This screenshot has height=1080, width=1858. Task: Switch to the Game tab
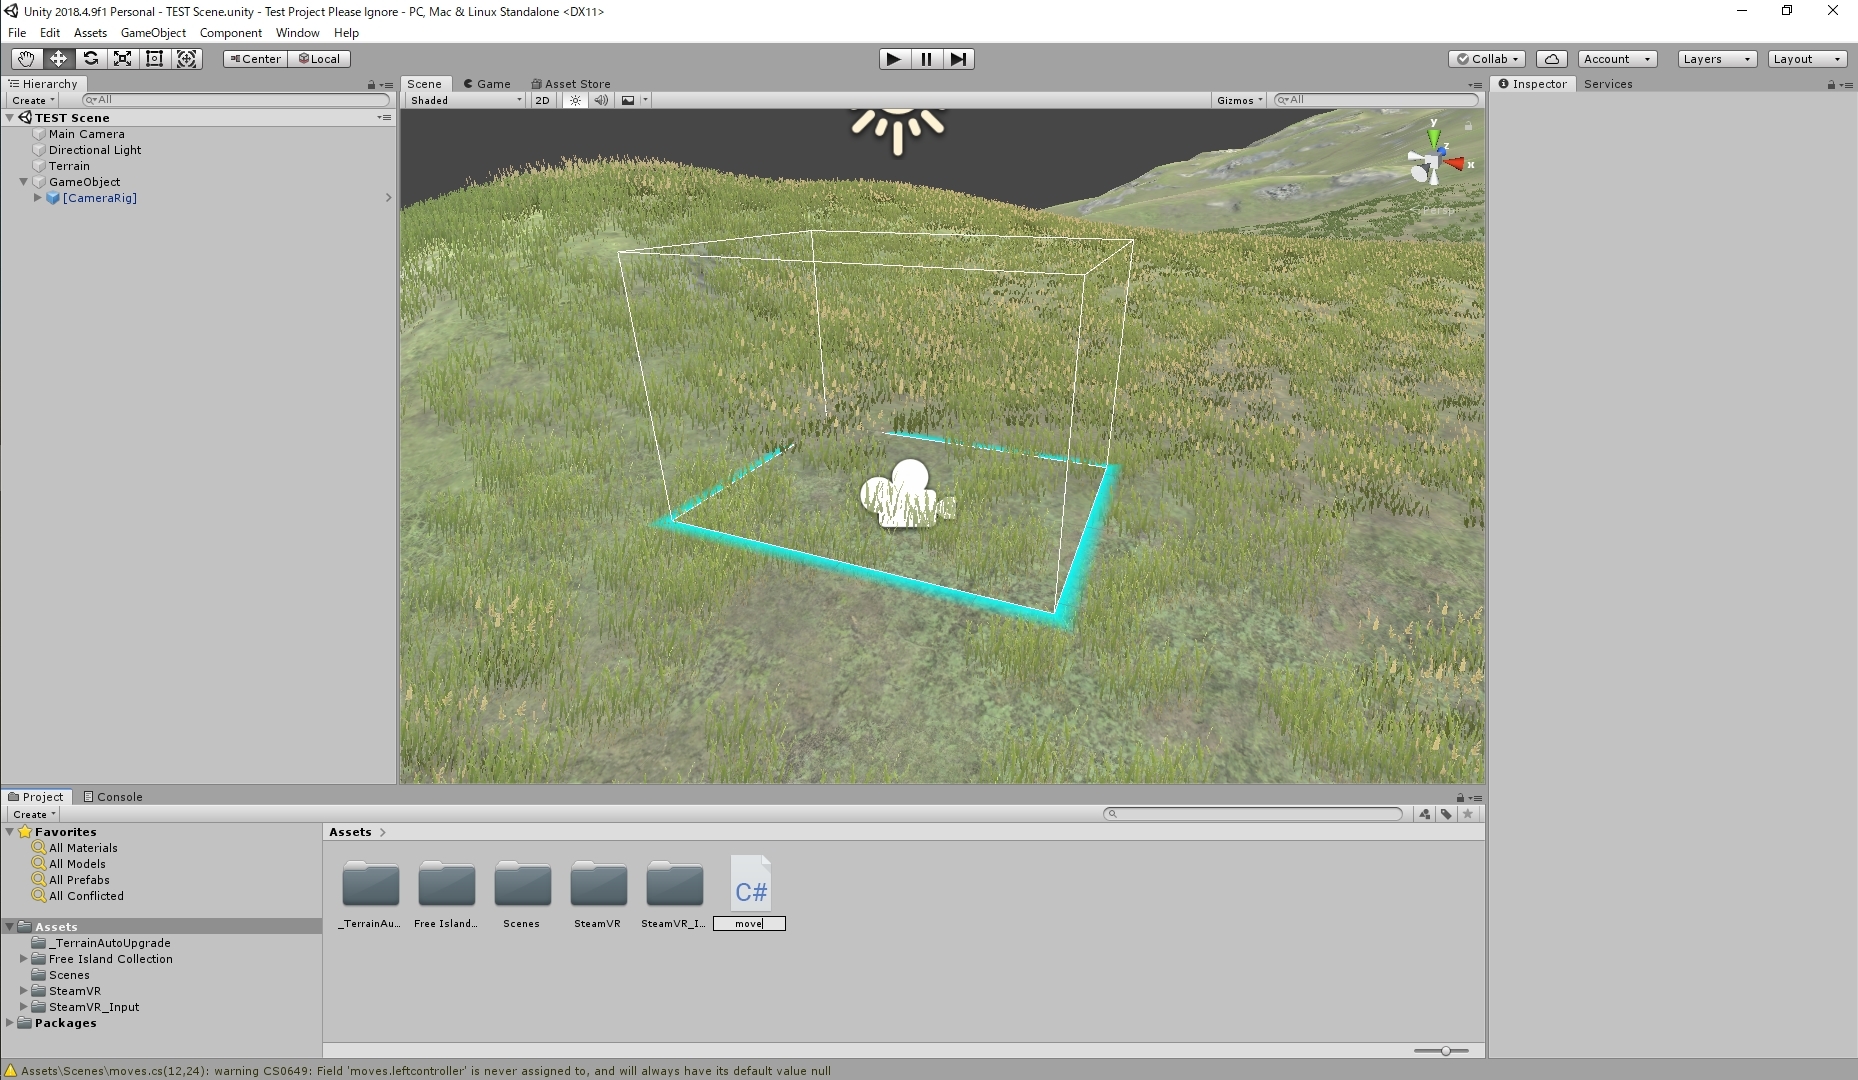pos(488,84)
